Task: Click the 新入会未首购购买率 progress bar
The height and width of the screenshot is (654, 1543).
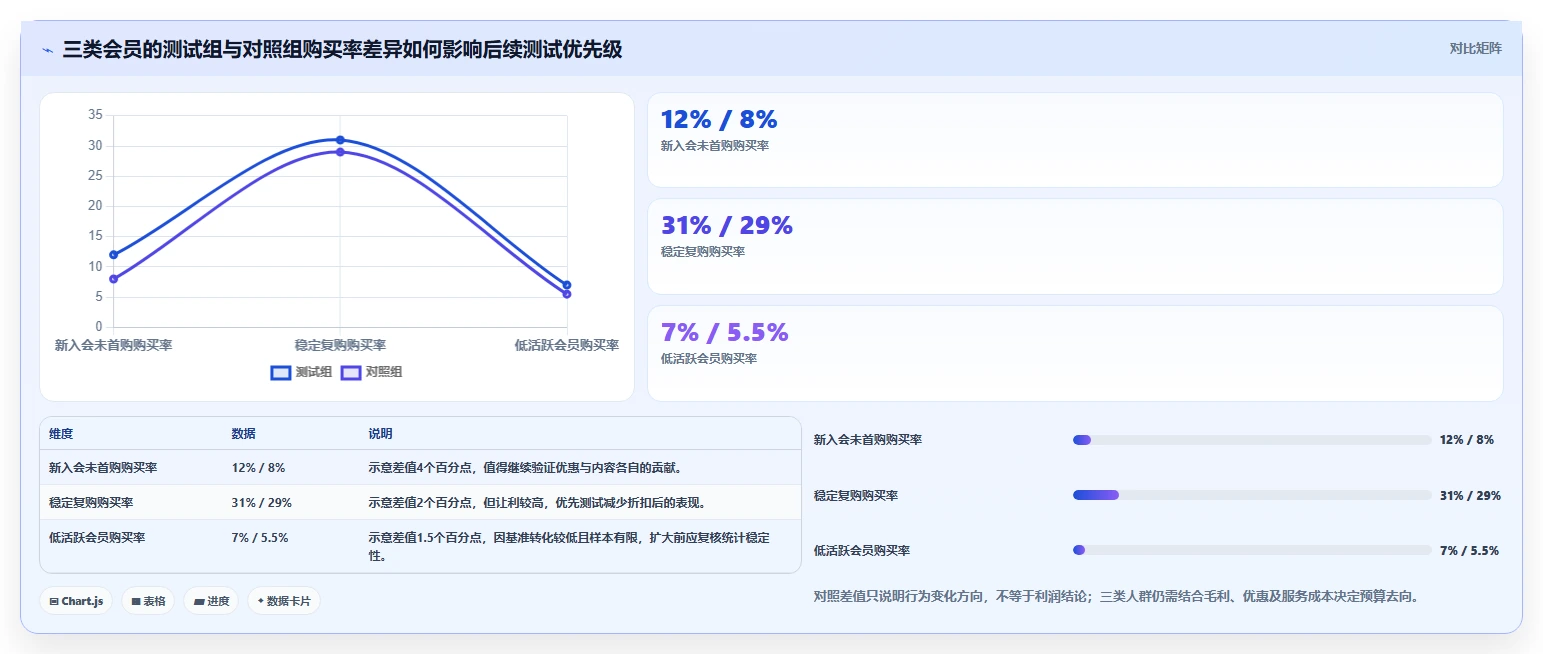Action: click(x=1252, y=440)
